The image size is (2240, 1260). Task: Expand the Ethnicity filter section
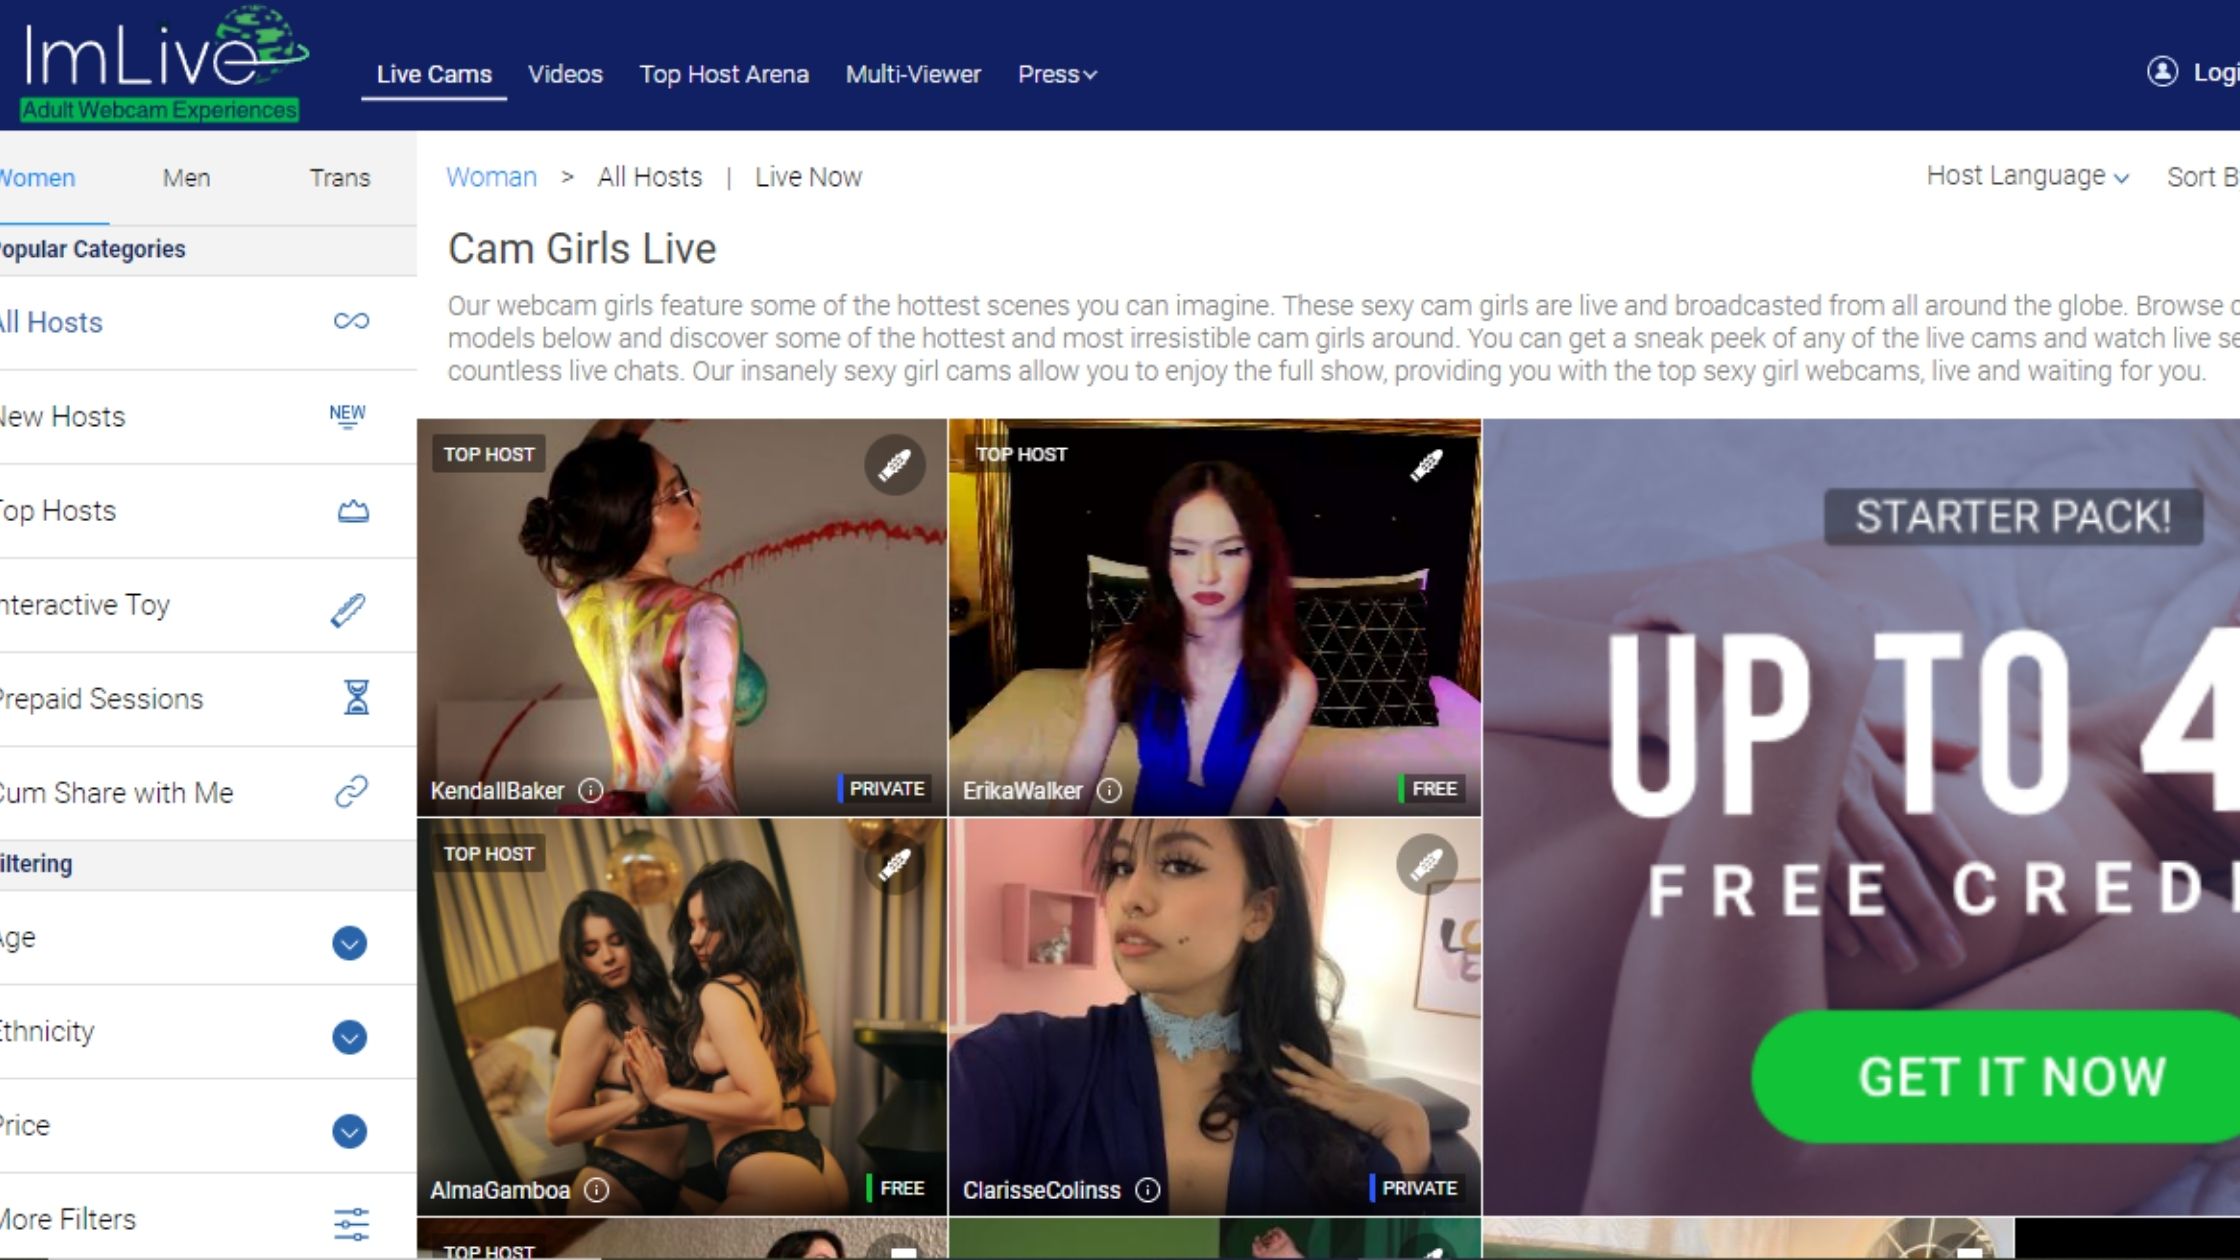click(x=349, y=1036)
